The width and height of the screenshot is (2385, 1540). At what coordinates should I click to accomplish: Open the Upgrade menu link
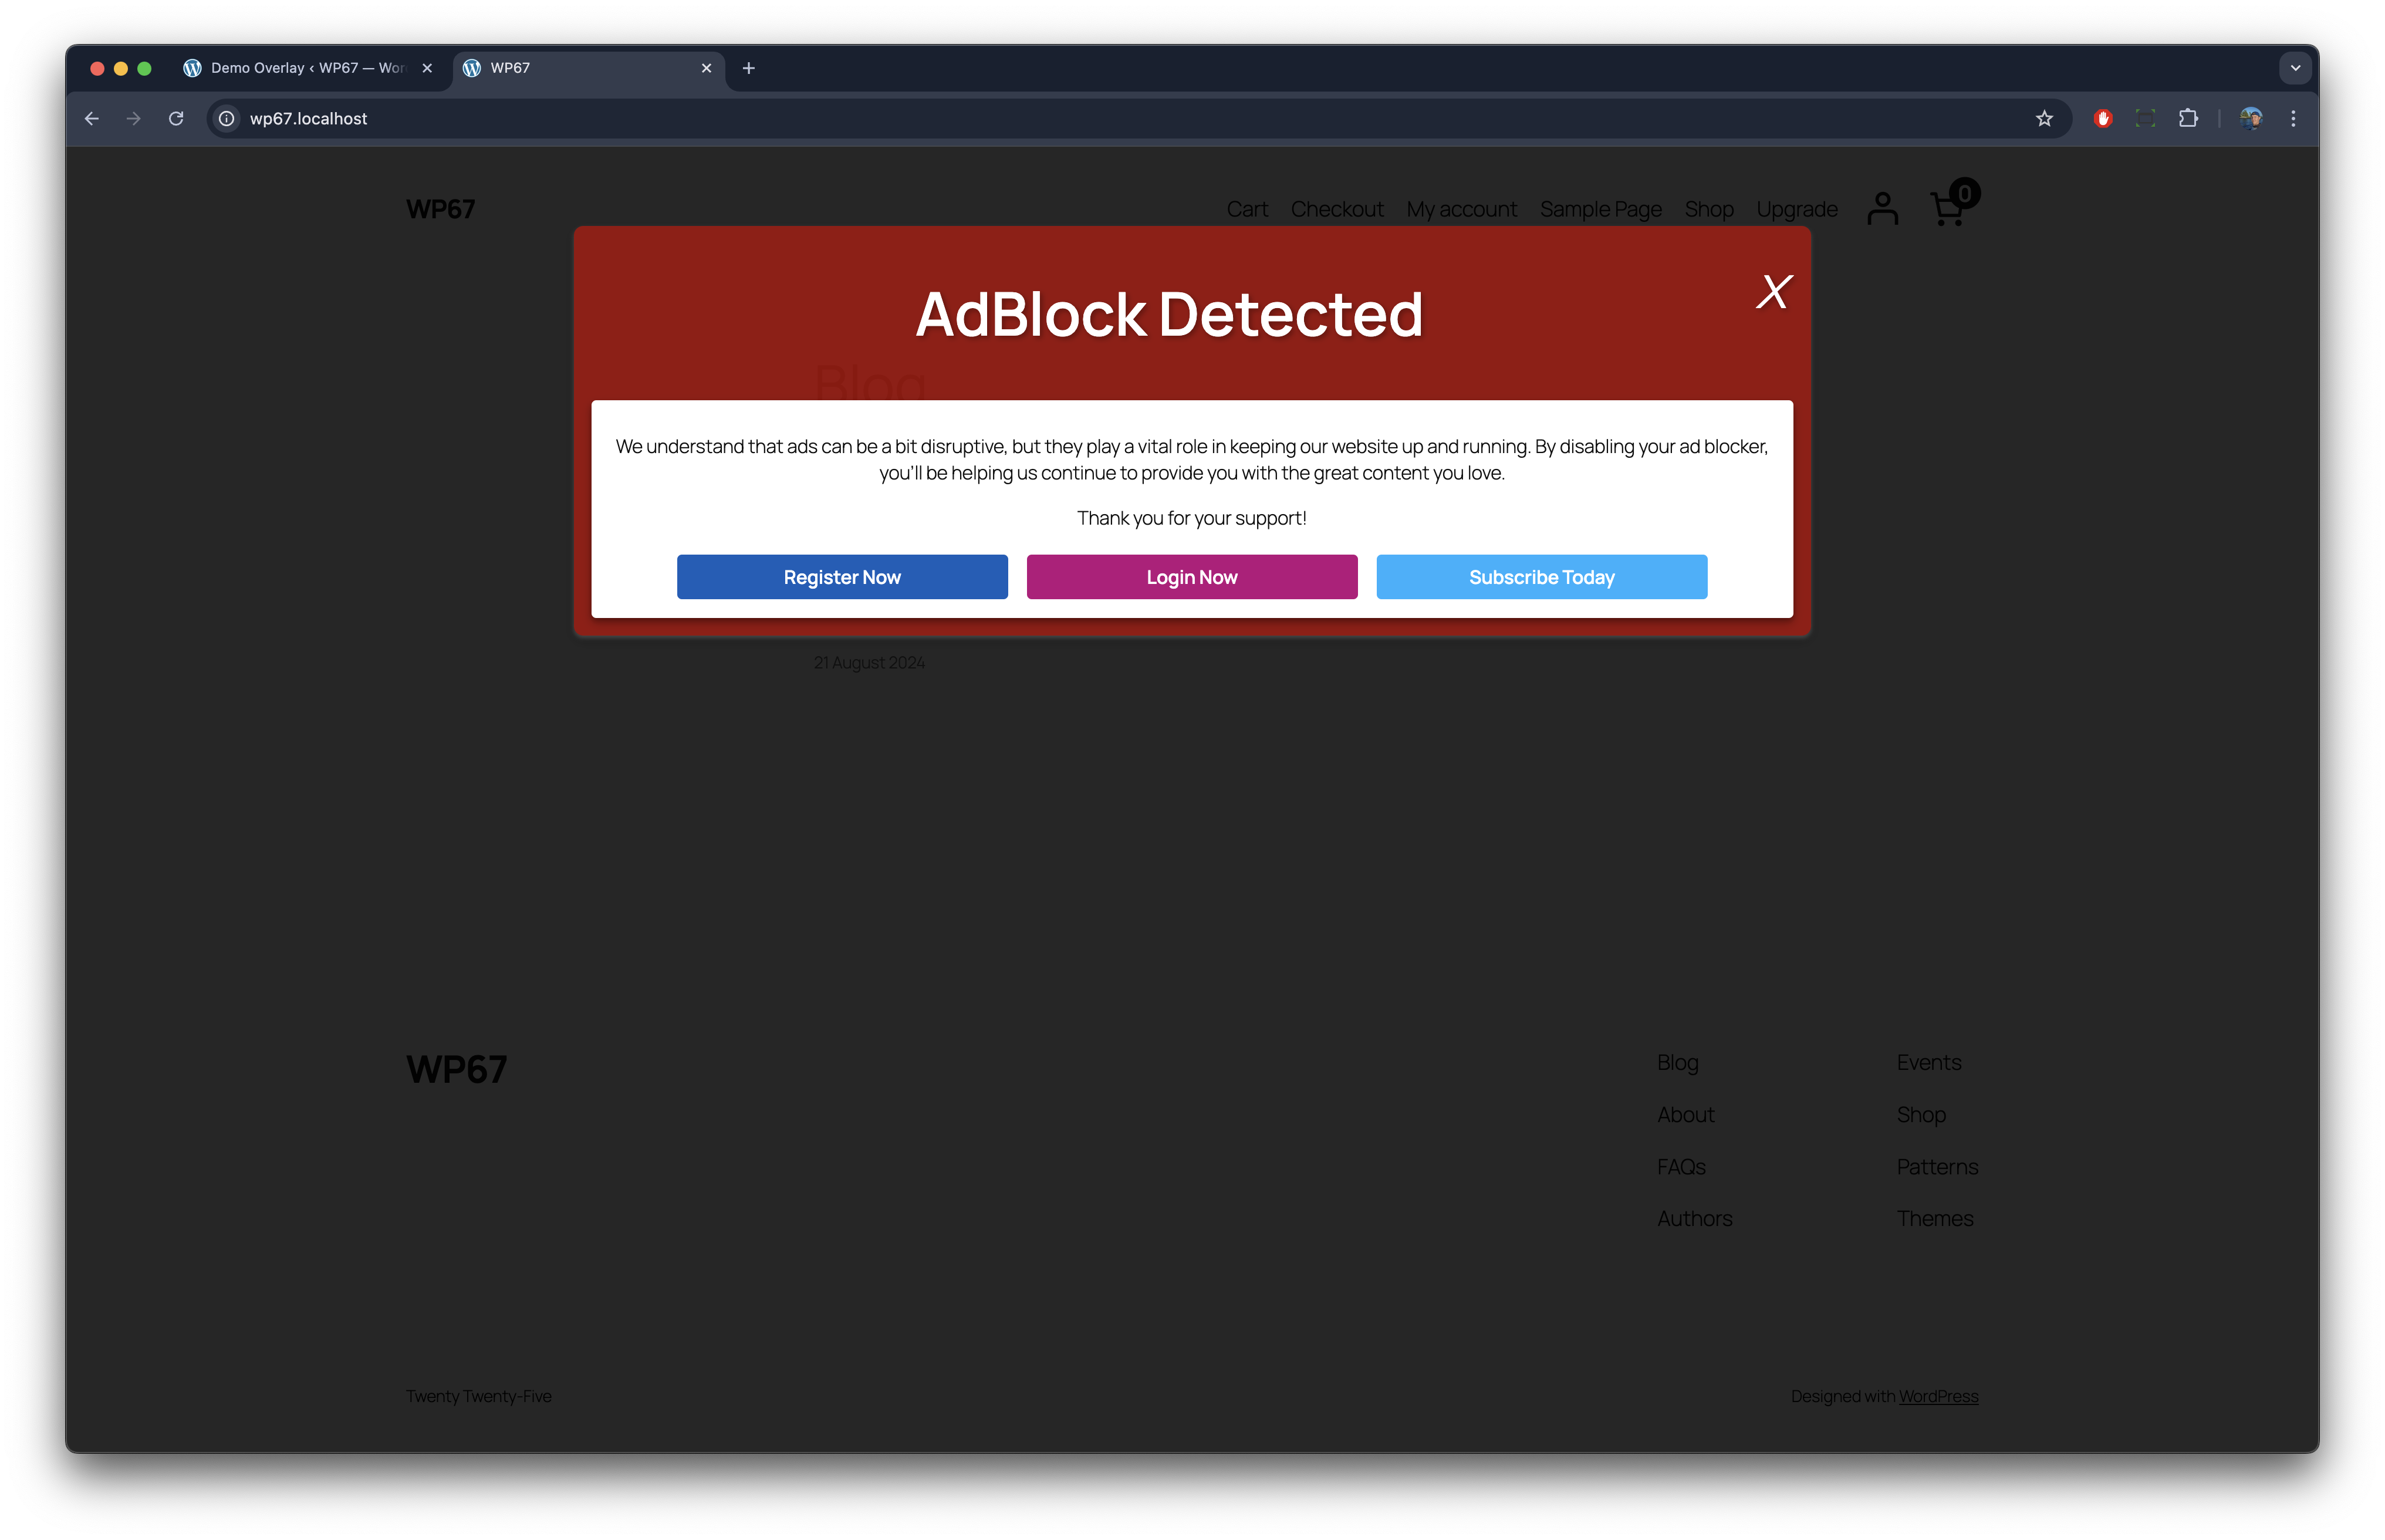(x=1797, y=209)
